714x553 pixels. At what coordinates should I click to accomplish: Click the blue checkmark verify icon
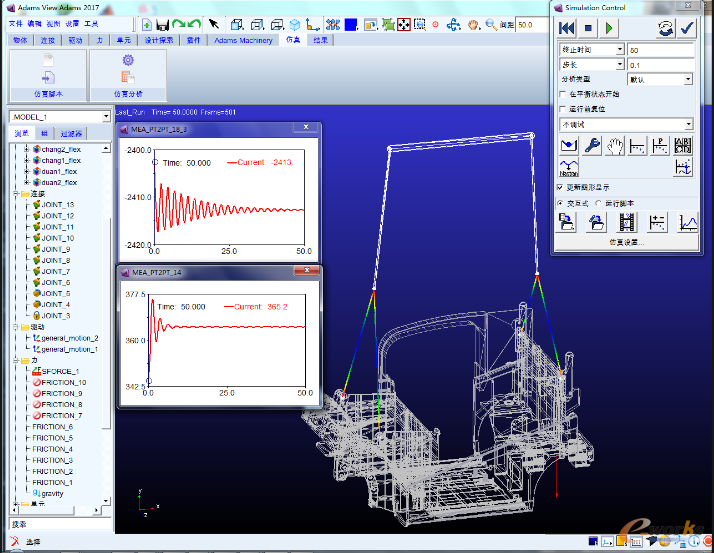coord(687,28)
